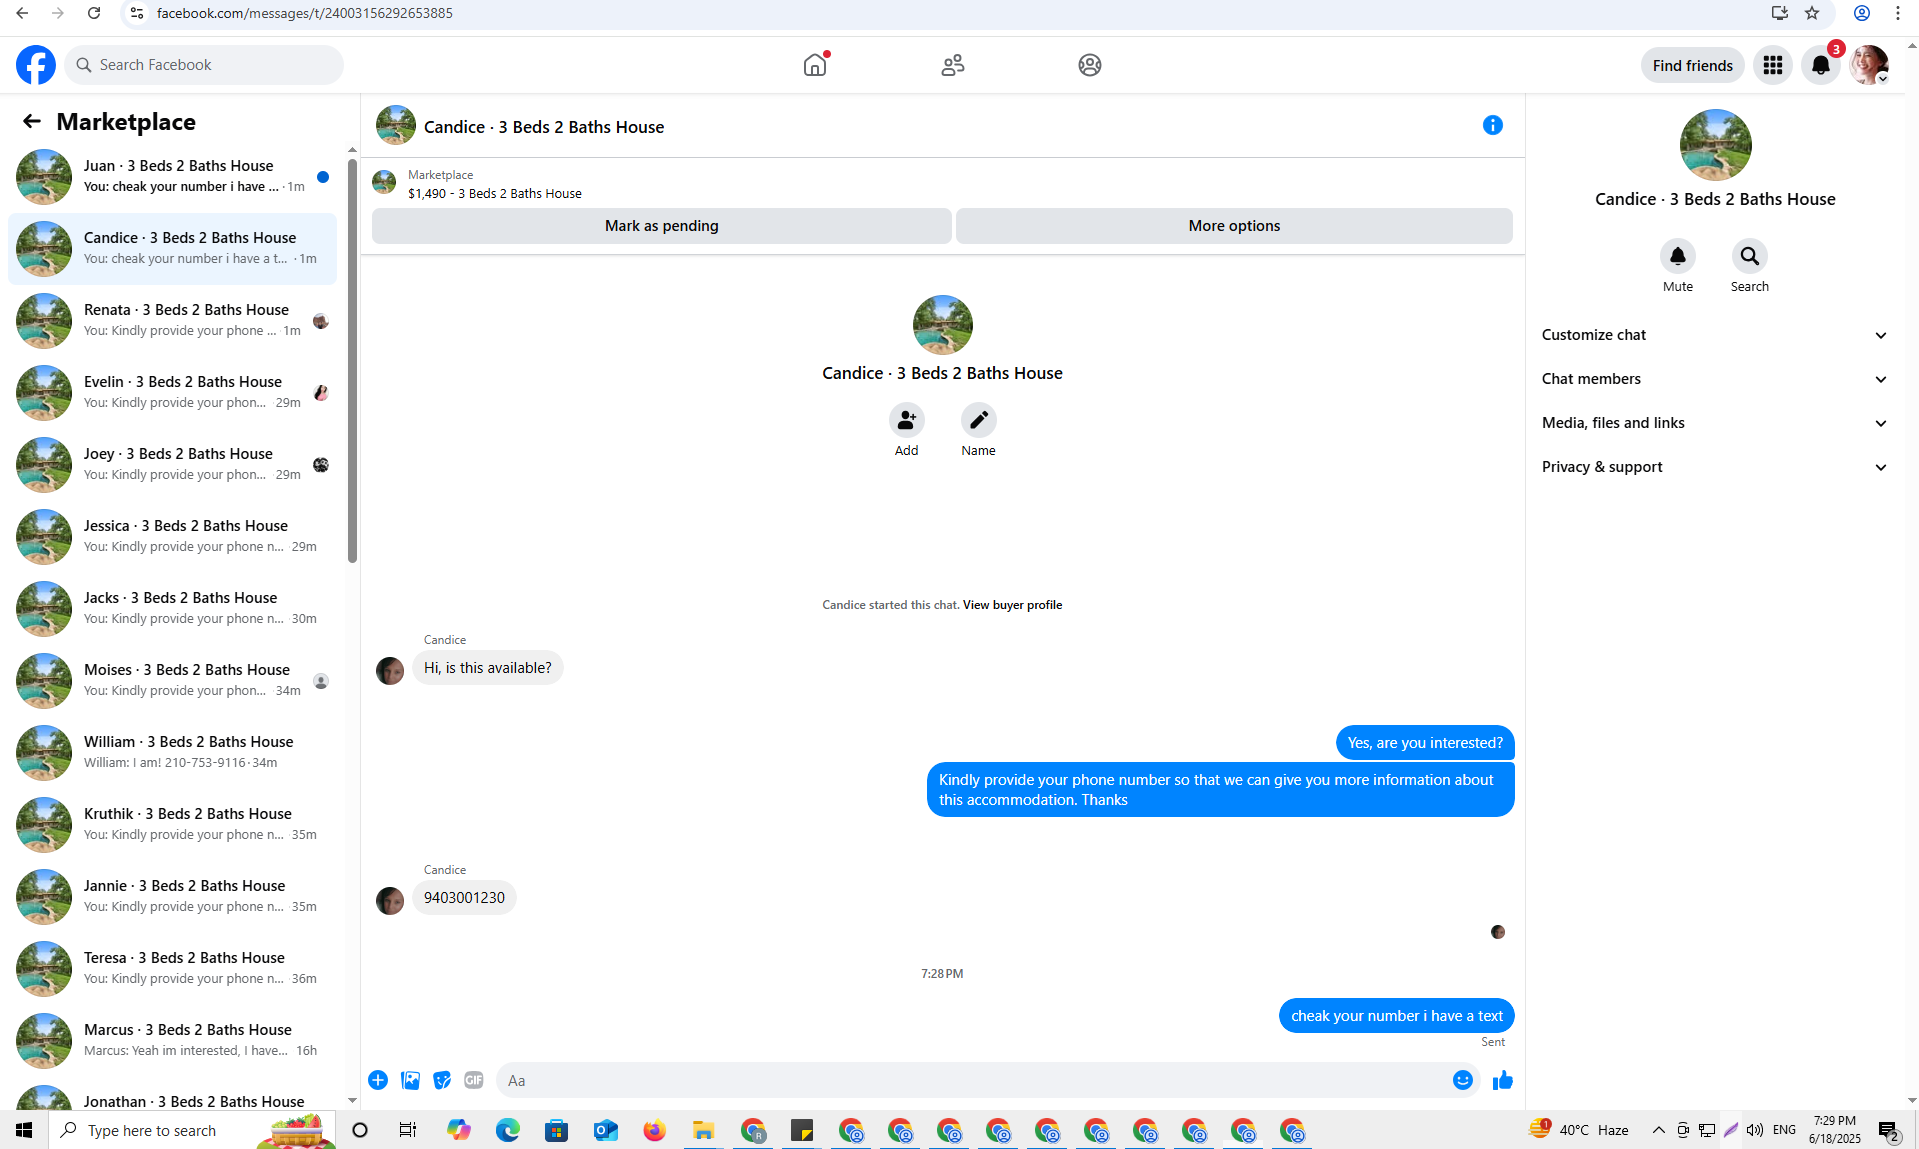Open Outlook from taskbar
This screenshot has height=1149, width=1919.
pos(606,1130)
